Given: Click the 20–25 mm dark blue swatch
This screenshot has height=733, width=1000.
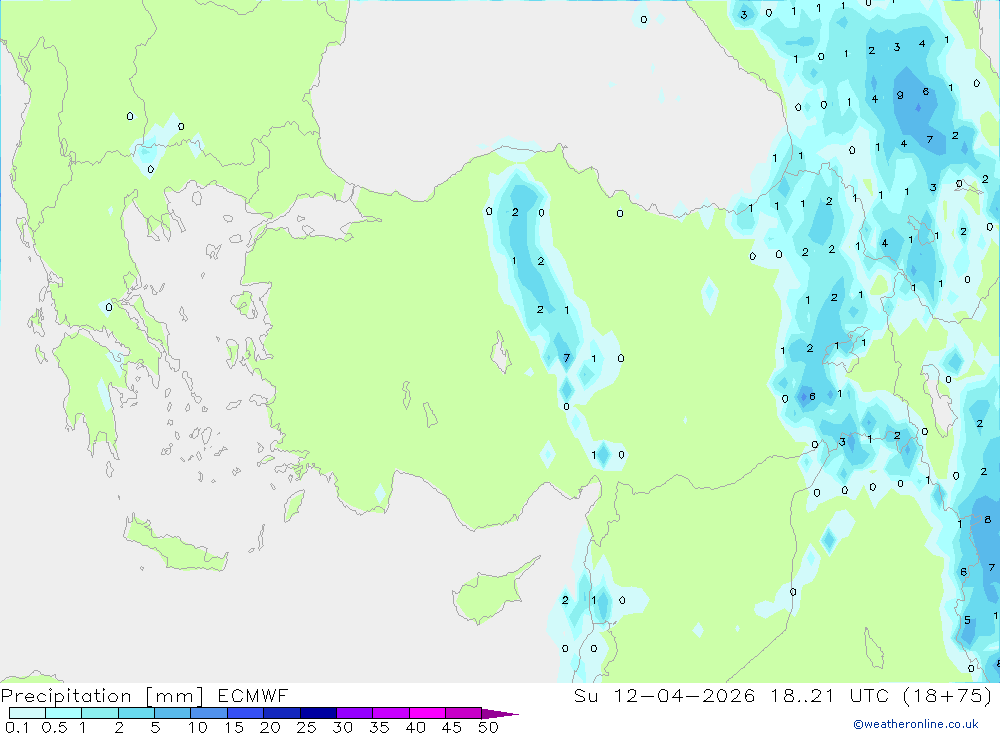Looking at the screenshot, I should 281,713.
